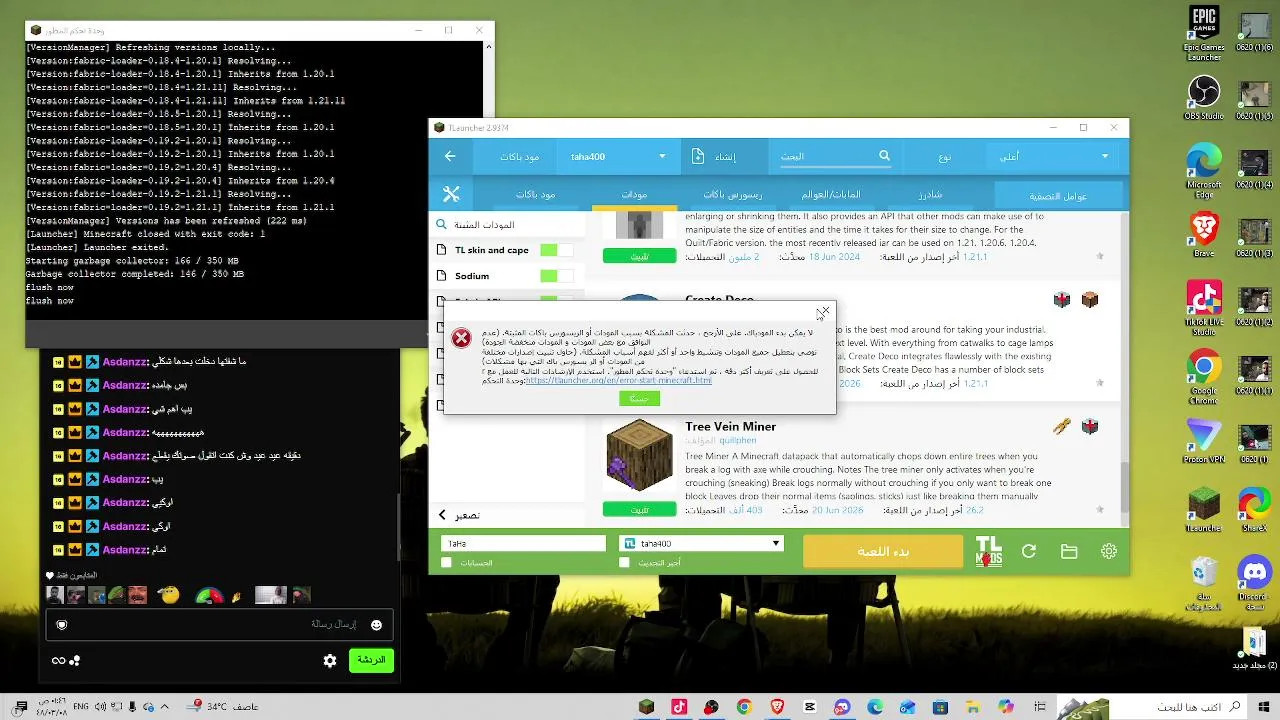Open the taha400 modpack dropdown in the header
This screenshot has height=720, width=1280.
(x=618, y=156)
